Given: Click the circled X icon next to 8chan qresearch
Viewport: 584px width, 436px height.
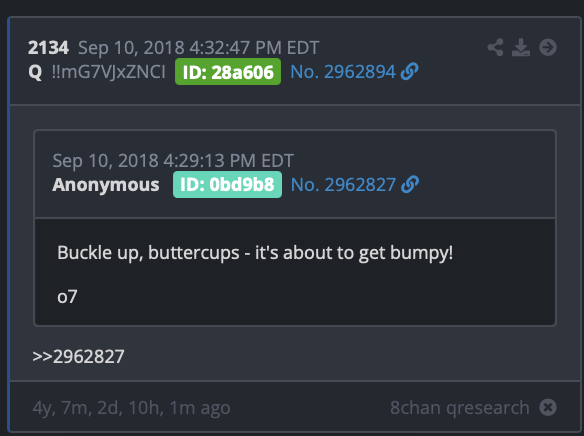Looking at the screenshot, I should (548, 407).
